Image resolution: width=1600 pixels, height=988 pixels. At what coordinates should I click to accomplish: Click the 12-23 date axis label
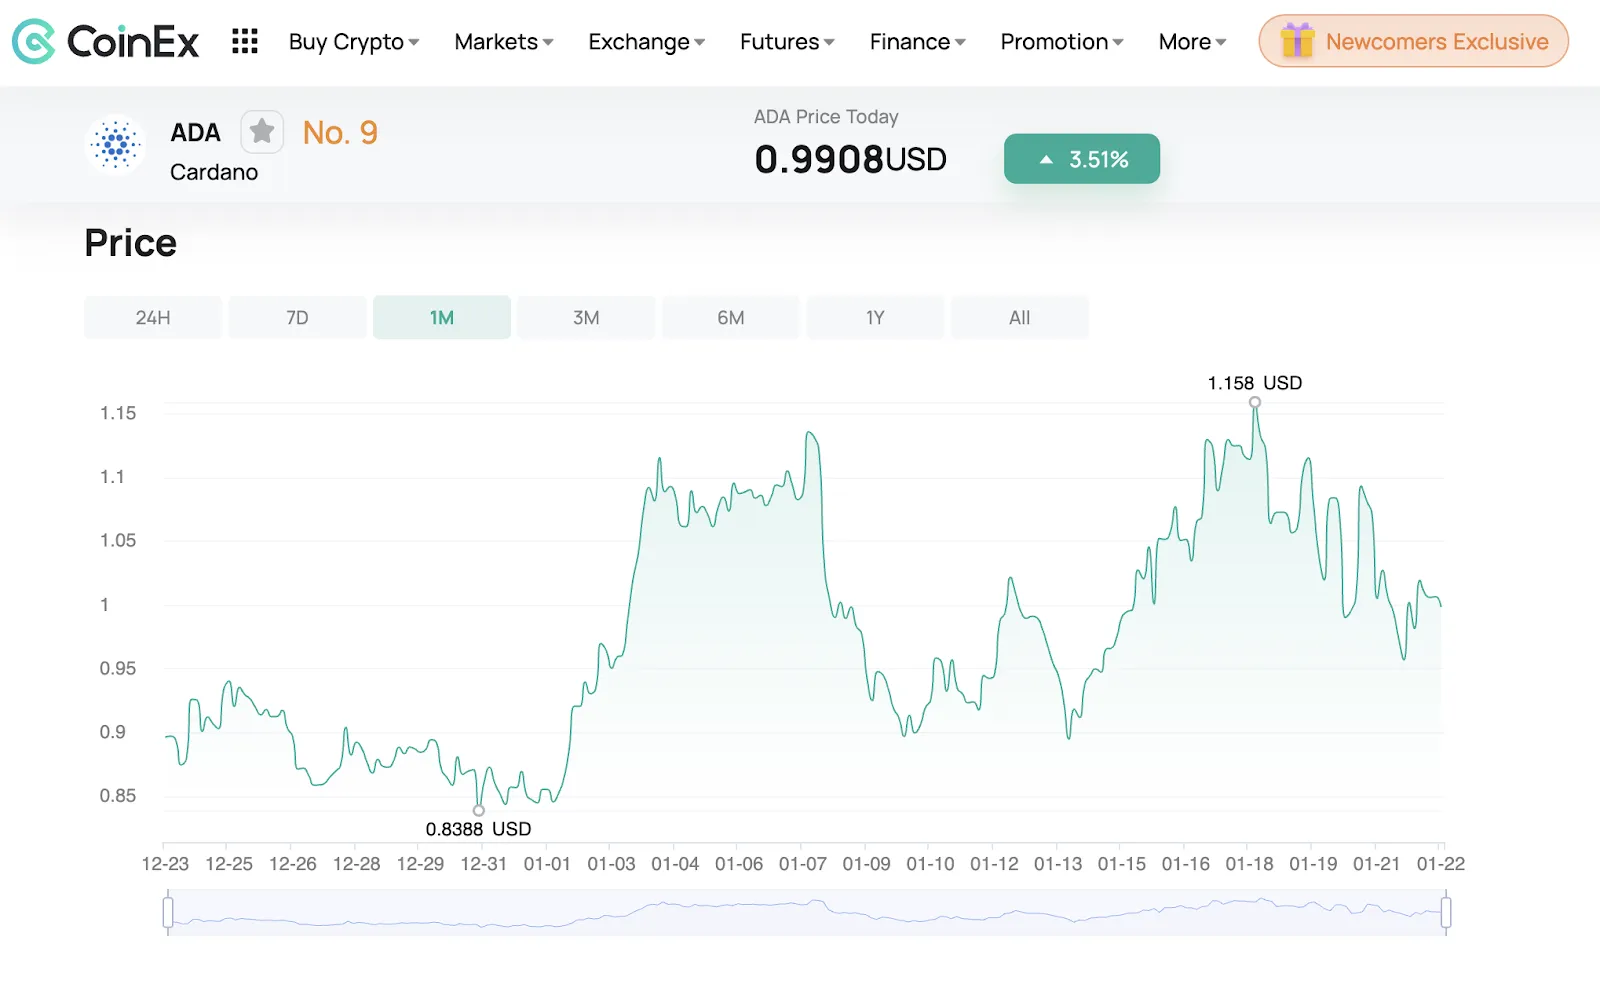(165, 864)
